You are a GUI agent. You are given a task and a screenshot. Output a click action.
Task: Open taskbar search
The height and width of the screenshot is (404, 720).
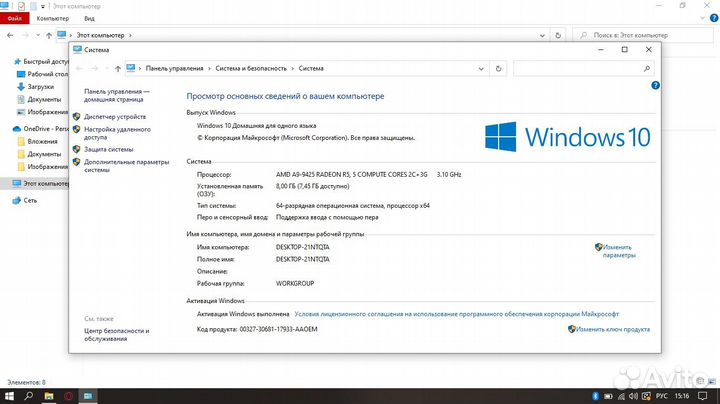tap(28, 396)
